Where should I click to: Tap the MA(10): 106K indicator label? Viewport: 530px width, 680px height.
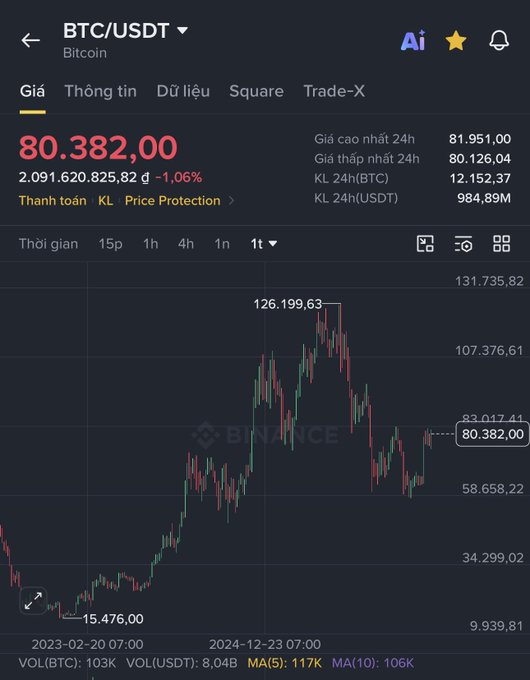tap(373, 663)
